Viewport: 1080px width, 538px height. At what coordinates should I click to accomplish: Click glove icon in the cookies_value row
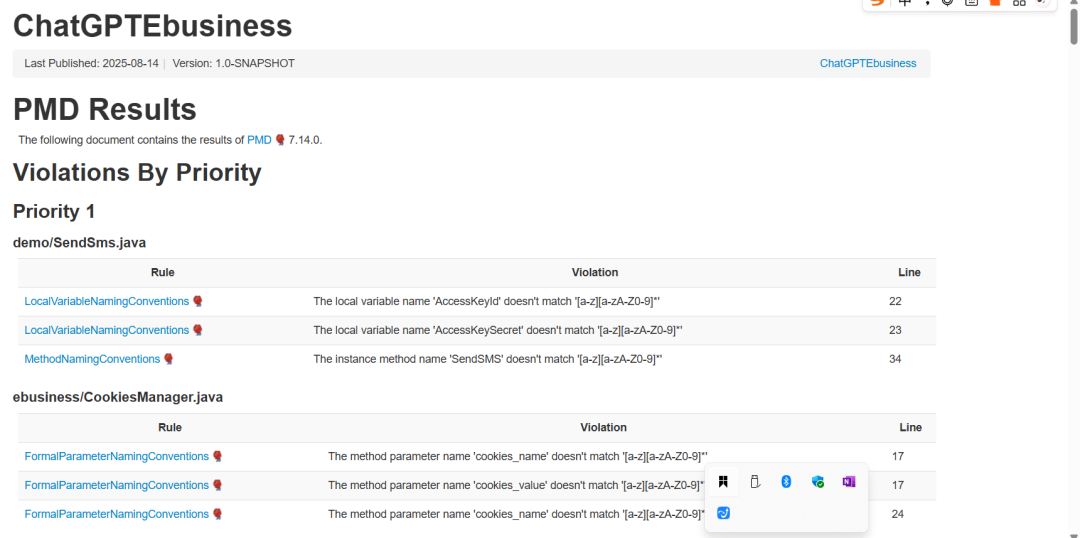(218, 485)
